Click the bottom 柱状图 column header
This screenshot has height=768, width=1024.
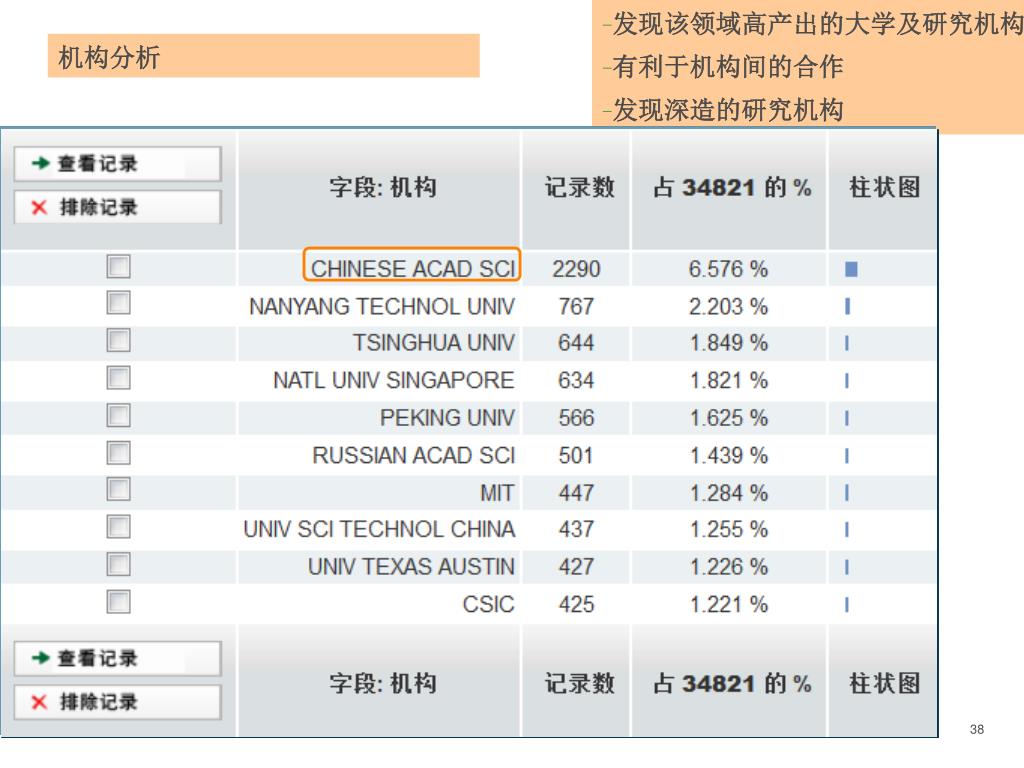[884, 684]
